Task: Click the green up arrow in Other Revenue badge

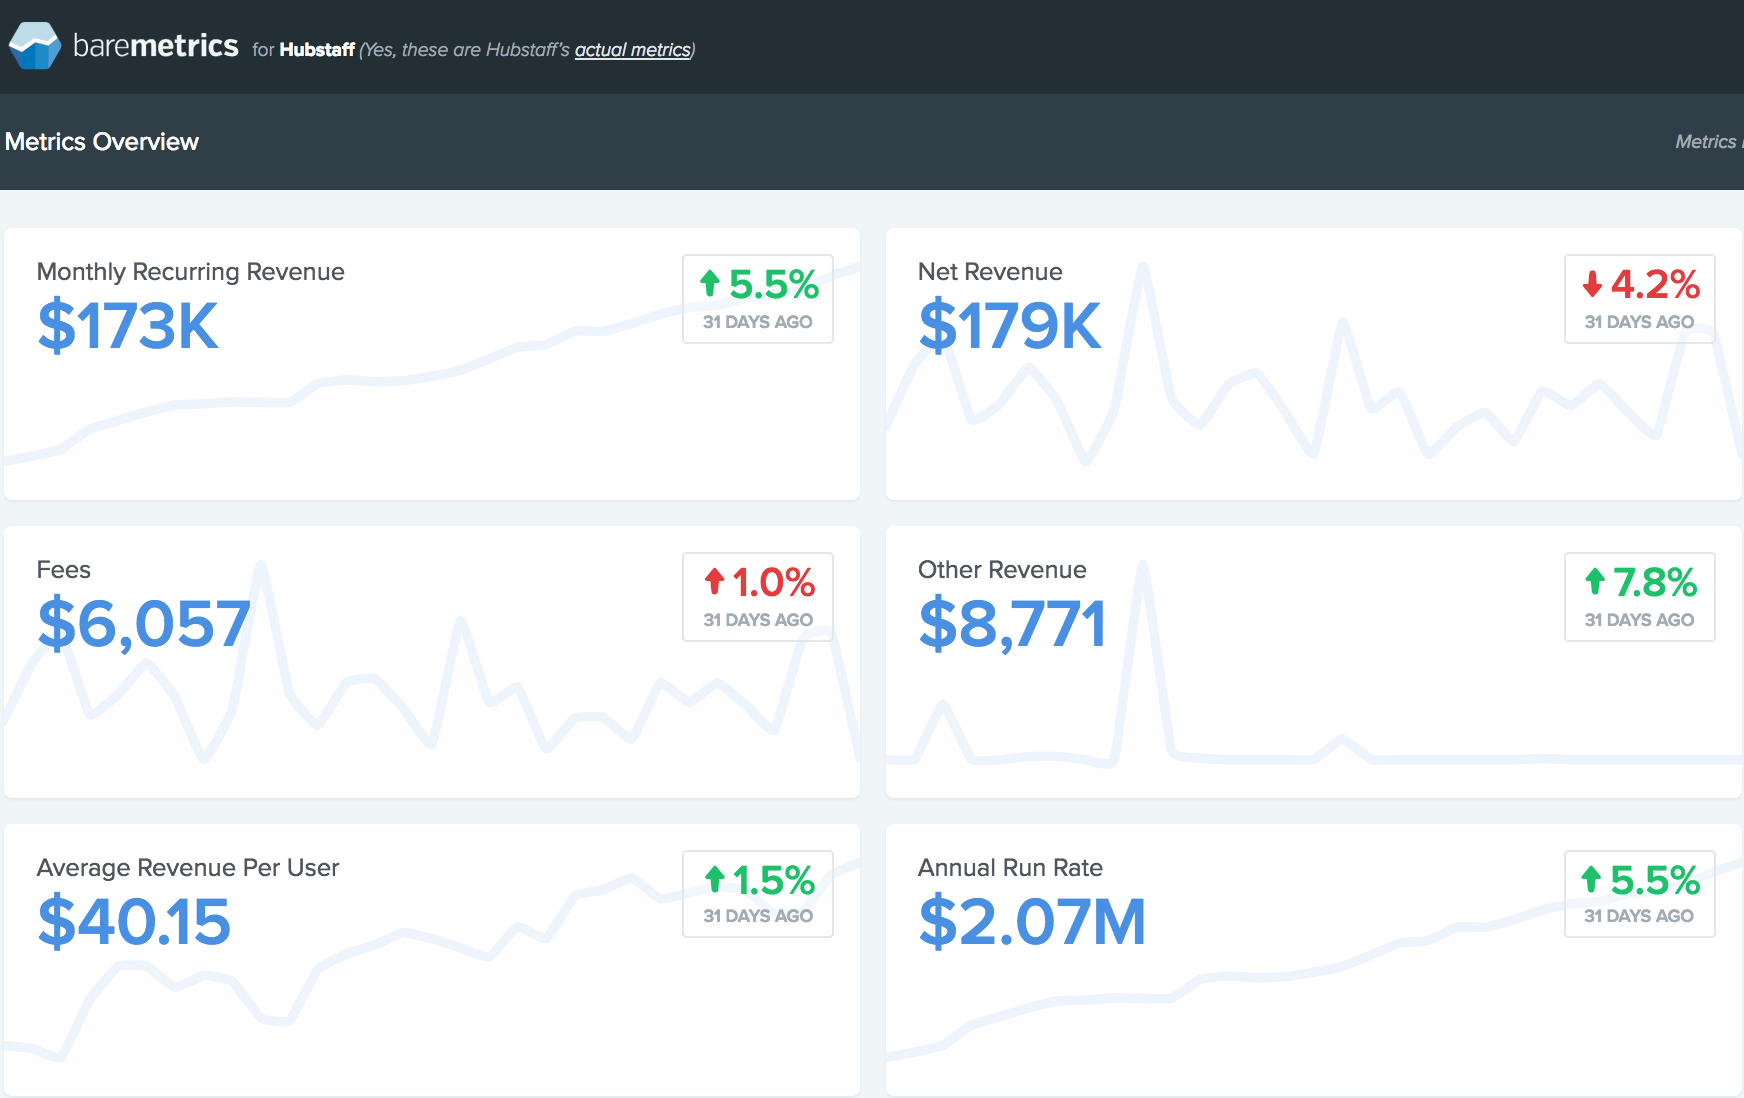Action: tap(1595, 581)
